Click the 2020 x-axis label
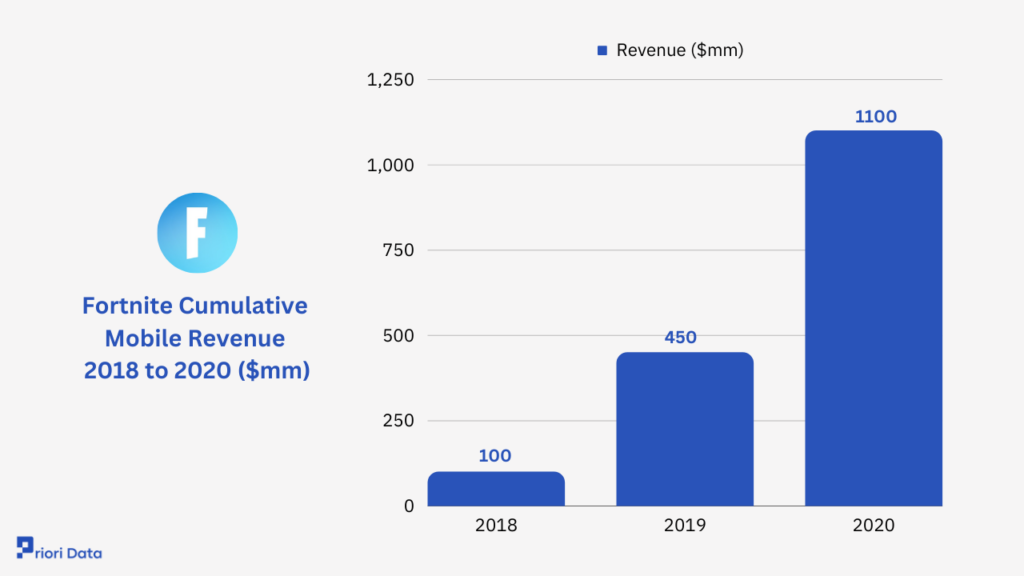Image resolution: width=1024 pixels, height=576 pixels. click(874, 525)
